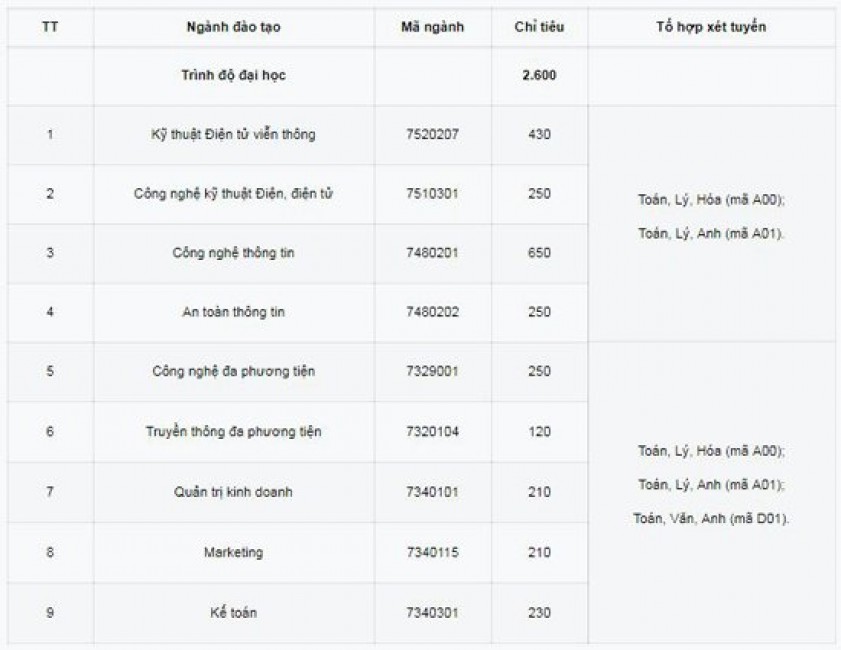Select the "An toàn thông tin" cell
The image size is (841, 650).
pos(233,312)
